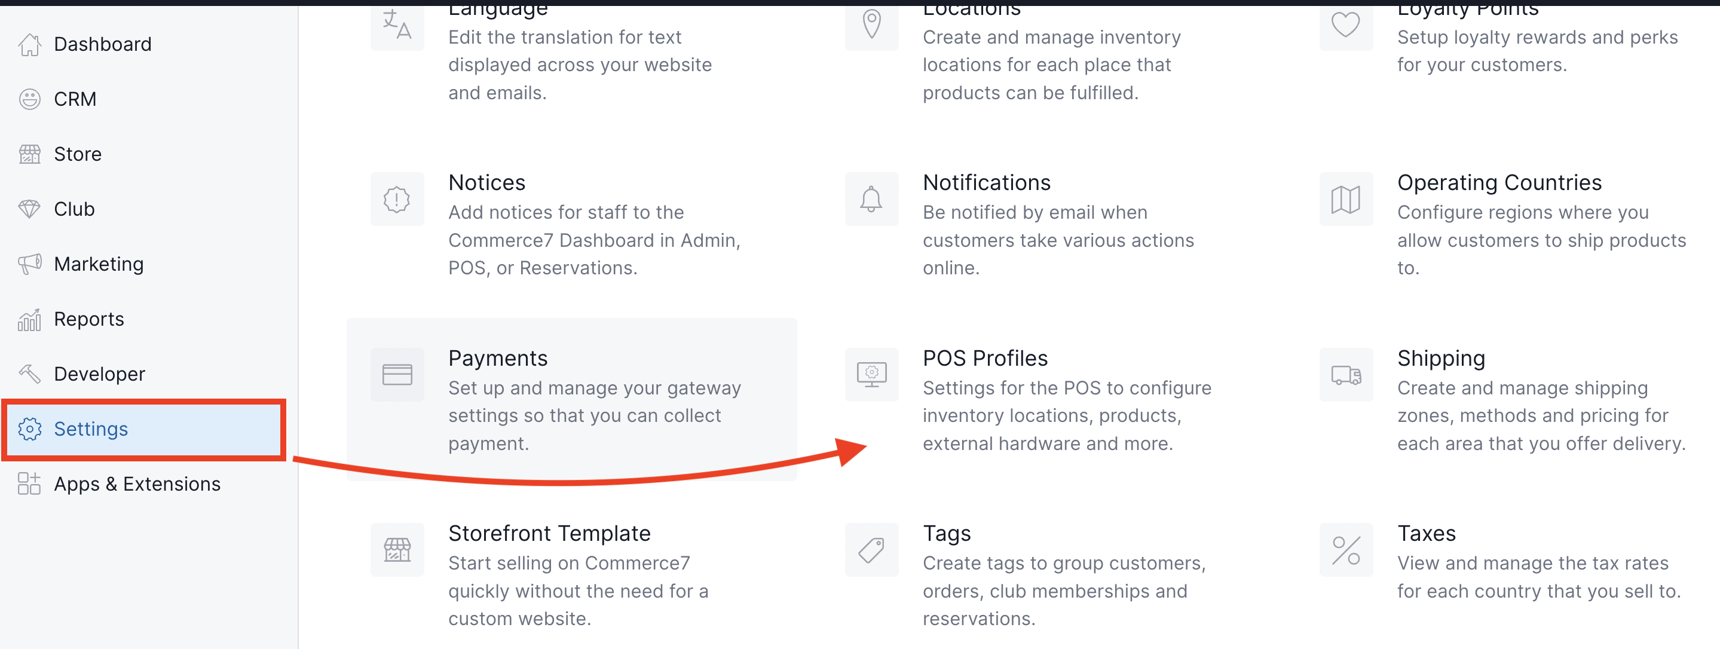Click the Payments credit card icon

tap(397, 375)
